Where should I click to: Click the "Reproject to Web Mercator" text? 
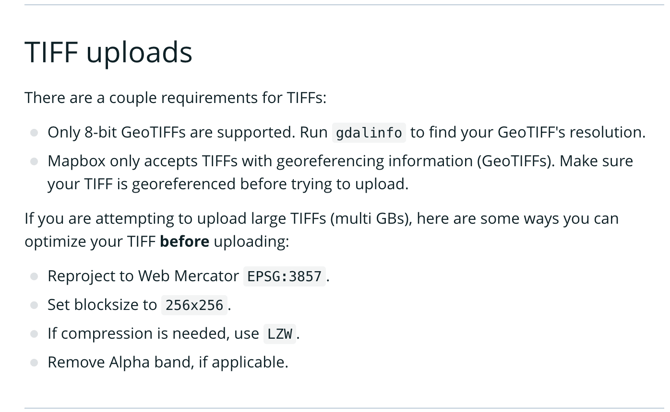(x=143, y=276)
